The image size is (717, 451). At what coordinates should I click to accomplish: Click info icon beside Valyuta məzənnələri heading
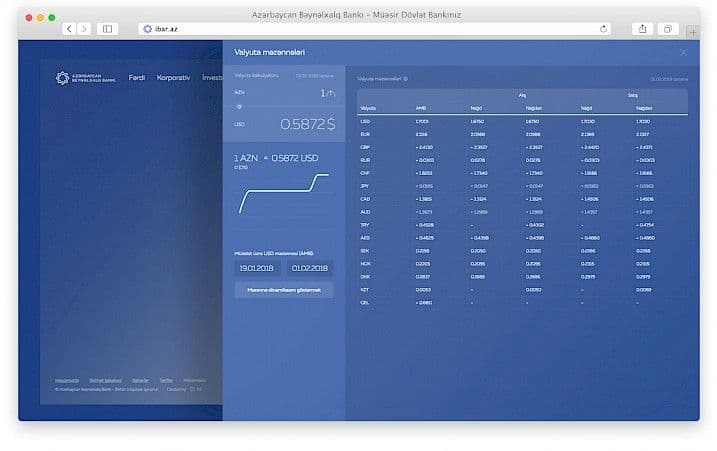405,79
